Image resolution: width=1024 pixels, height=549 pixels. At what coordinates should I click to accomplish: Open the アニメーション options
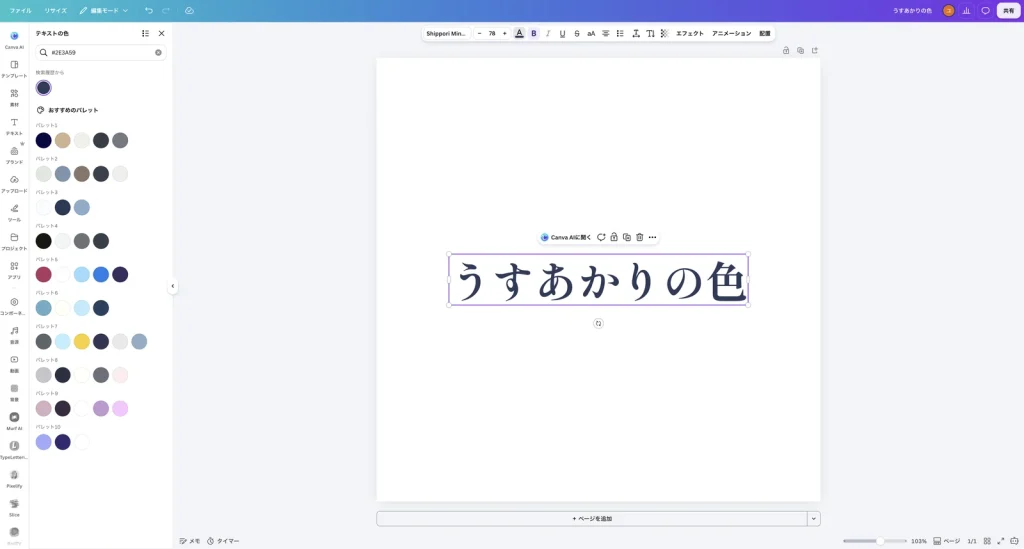[731, 33]
